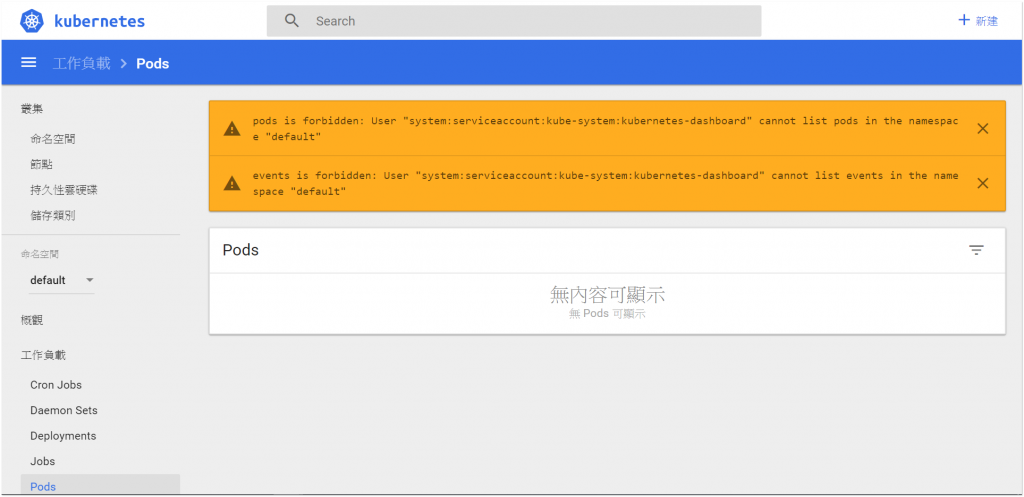Open Daemon Sets in sidebar
The height and width of the screenshot is (497, 1024).
[64, 410]
